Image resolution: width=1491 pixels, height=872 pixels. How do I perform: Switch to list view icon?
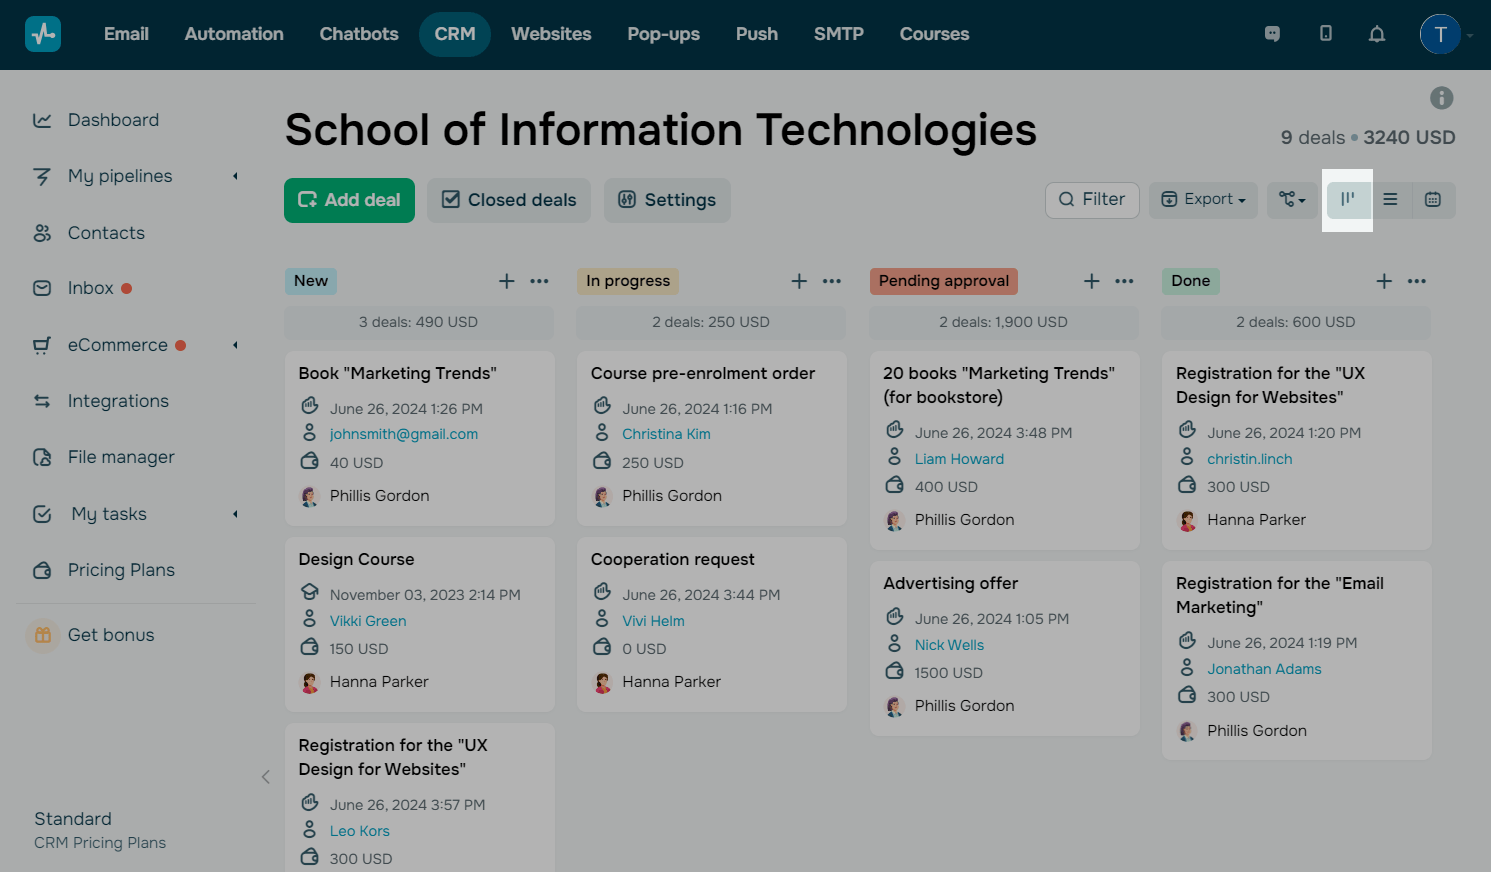point(1390,200)
